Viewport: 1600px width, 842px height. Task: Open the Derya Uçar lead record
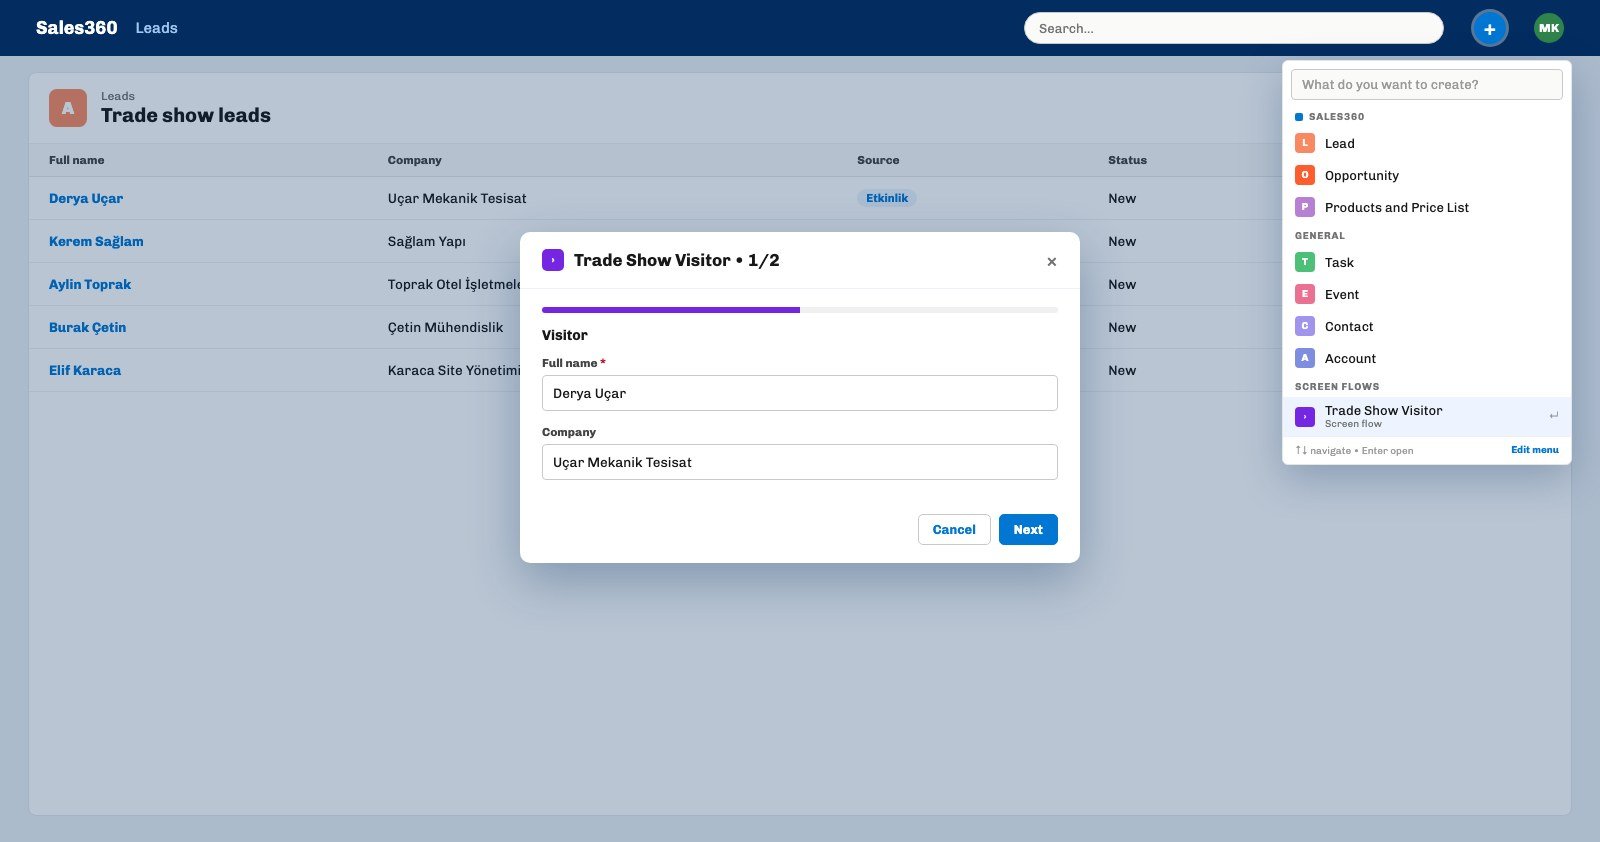86,198
